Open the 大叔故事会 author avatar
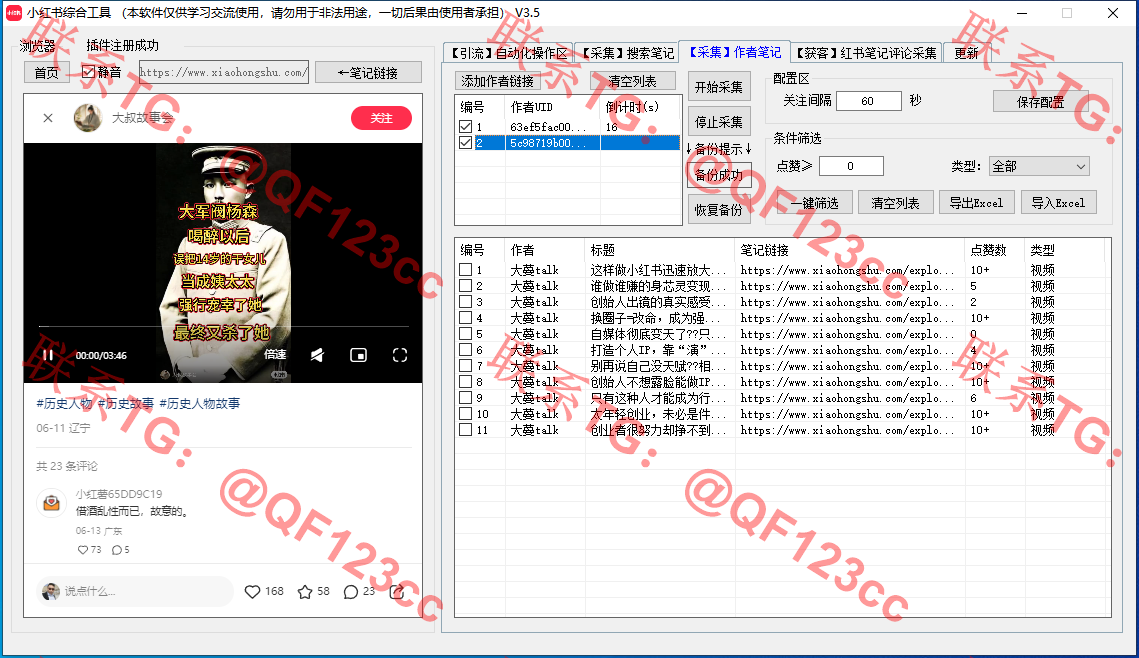The width and height of the screenshot is (1139, 658). click(88, 118)
